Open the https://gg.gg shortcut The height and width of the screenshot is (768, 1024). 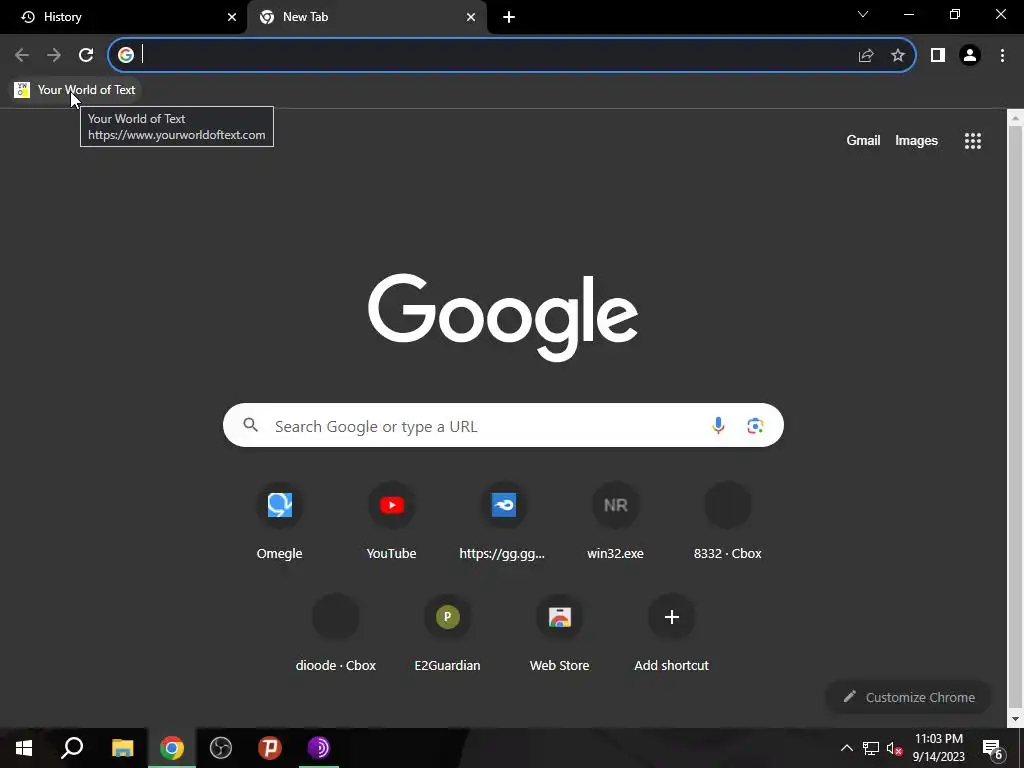click(503, 522)
